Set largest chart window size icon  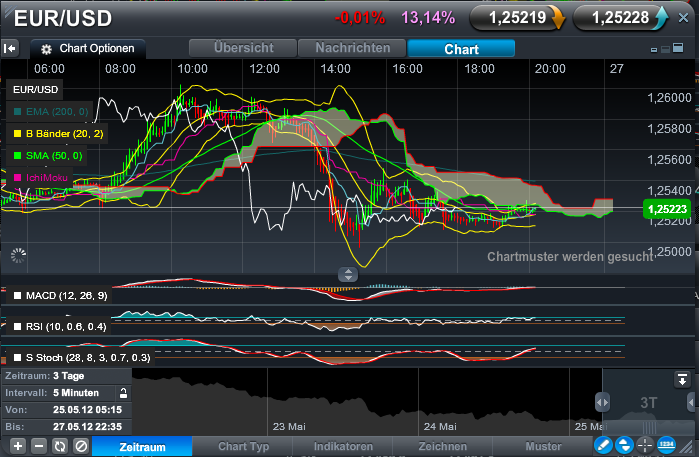tap(678, 48)
